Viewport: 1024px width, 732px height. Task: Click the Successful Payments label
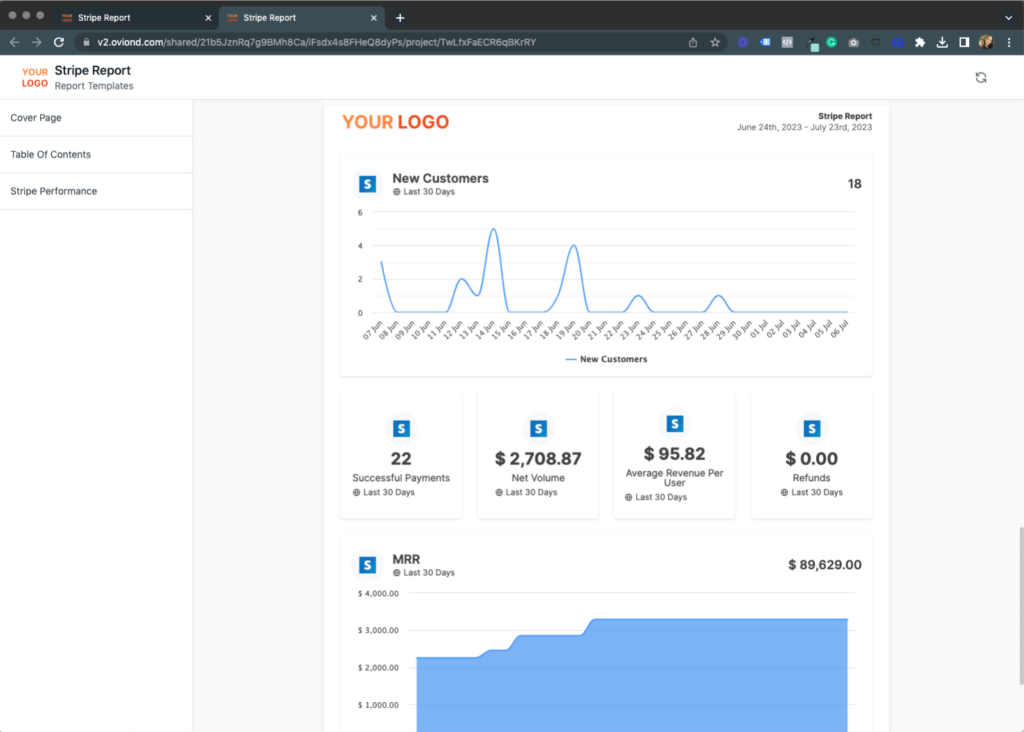pyautogui.click(x=401, y=478)
